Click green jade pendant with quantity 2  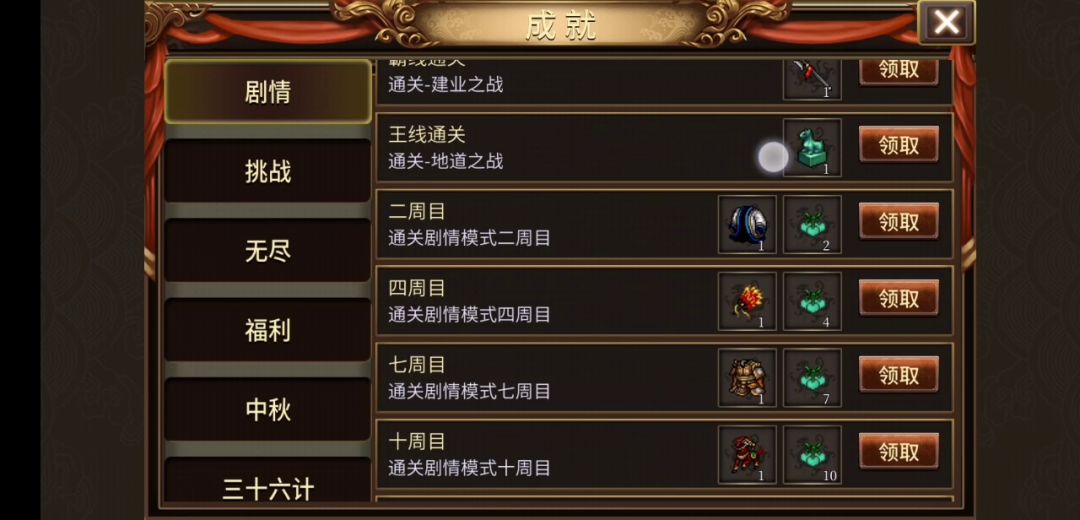point(812,225)
